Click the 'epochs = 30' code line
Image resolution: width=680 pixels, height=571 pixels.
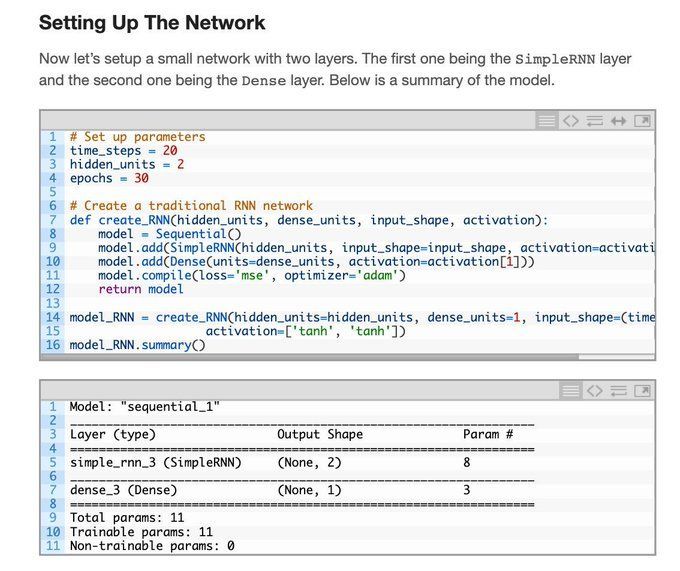click(x=109, y=179)
